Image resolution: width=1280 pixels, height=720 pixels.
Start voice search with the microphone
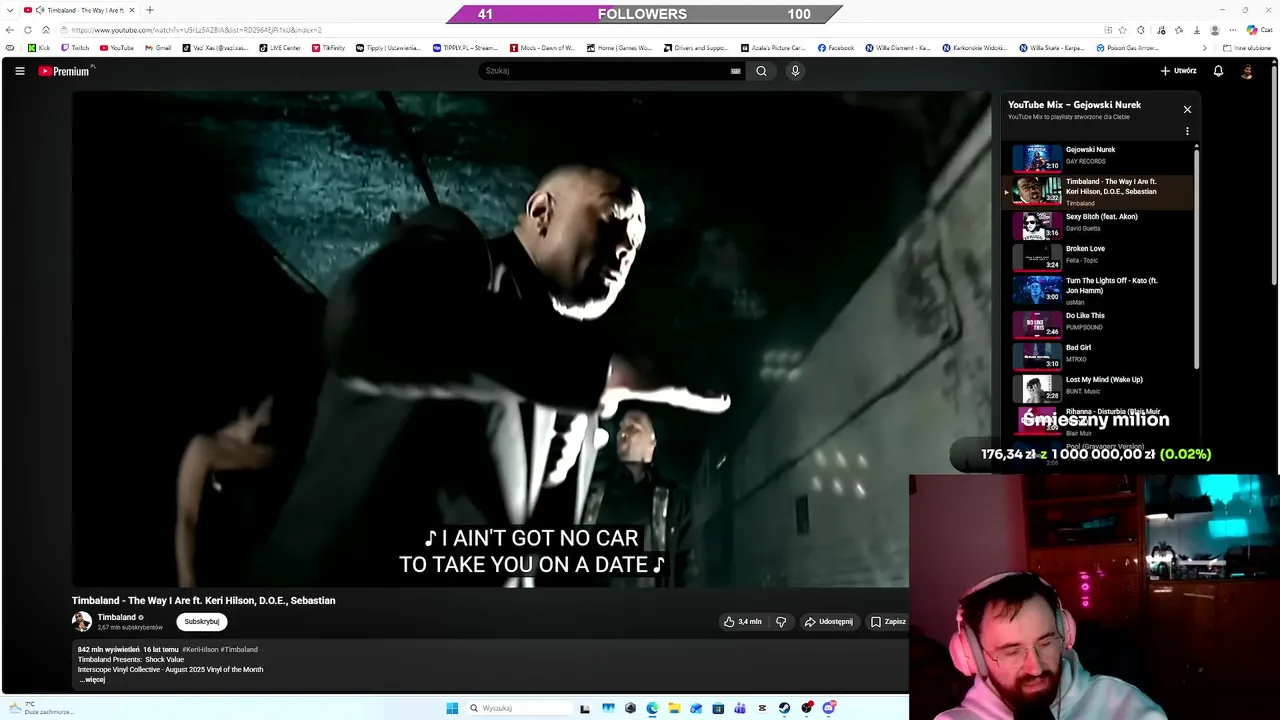pyautogui.click(x=795, y=71)
